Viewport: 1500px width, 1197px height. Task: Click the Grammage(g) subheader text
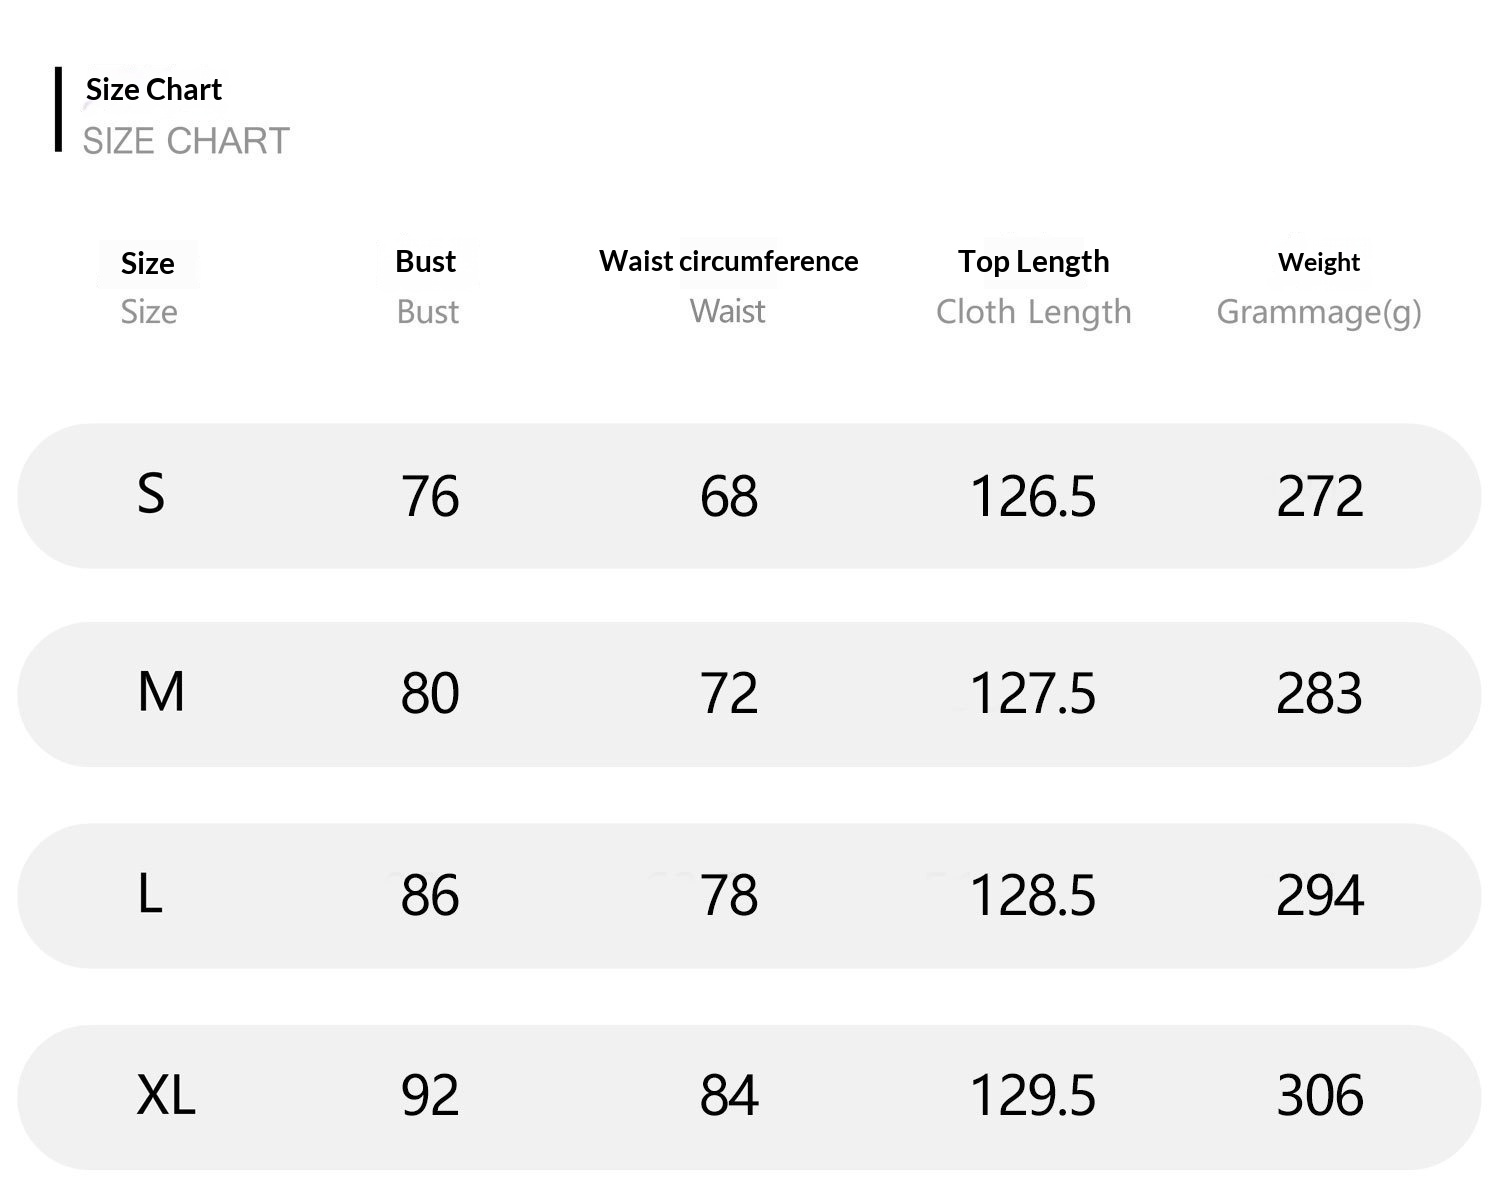tap(1318, 312)
